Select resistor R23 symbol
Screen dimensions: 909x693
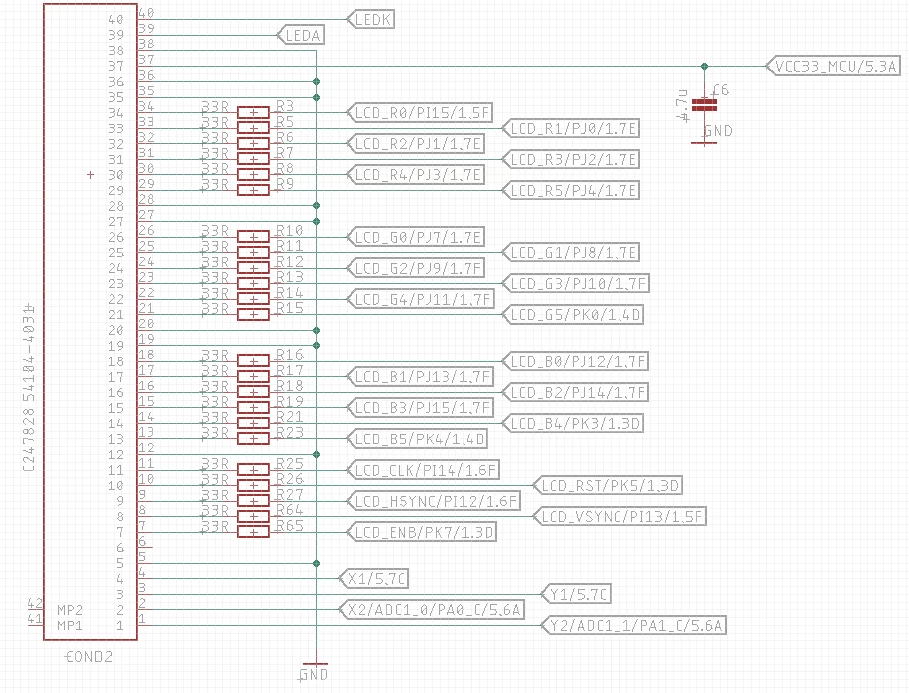[x=253, y=439]
